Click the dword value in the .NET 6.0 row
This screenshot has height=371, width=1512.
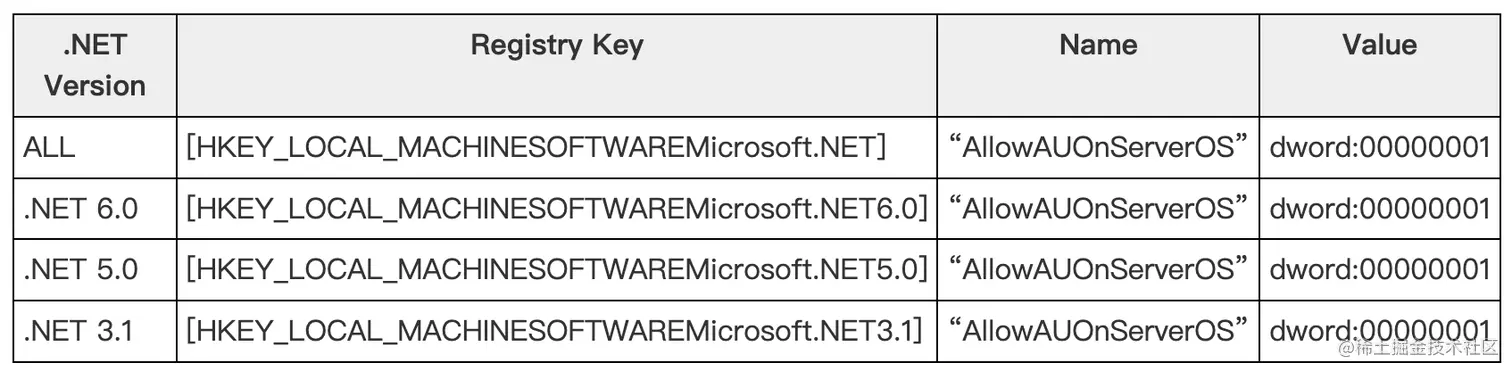pyautogui.click(x=1380, y=209)
